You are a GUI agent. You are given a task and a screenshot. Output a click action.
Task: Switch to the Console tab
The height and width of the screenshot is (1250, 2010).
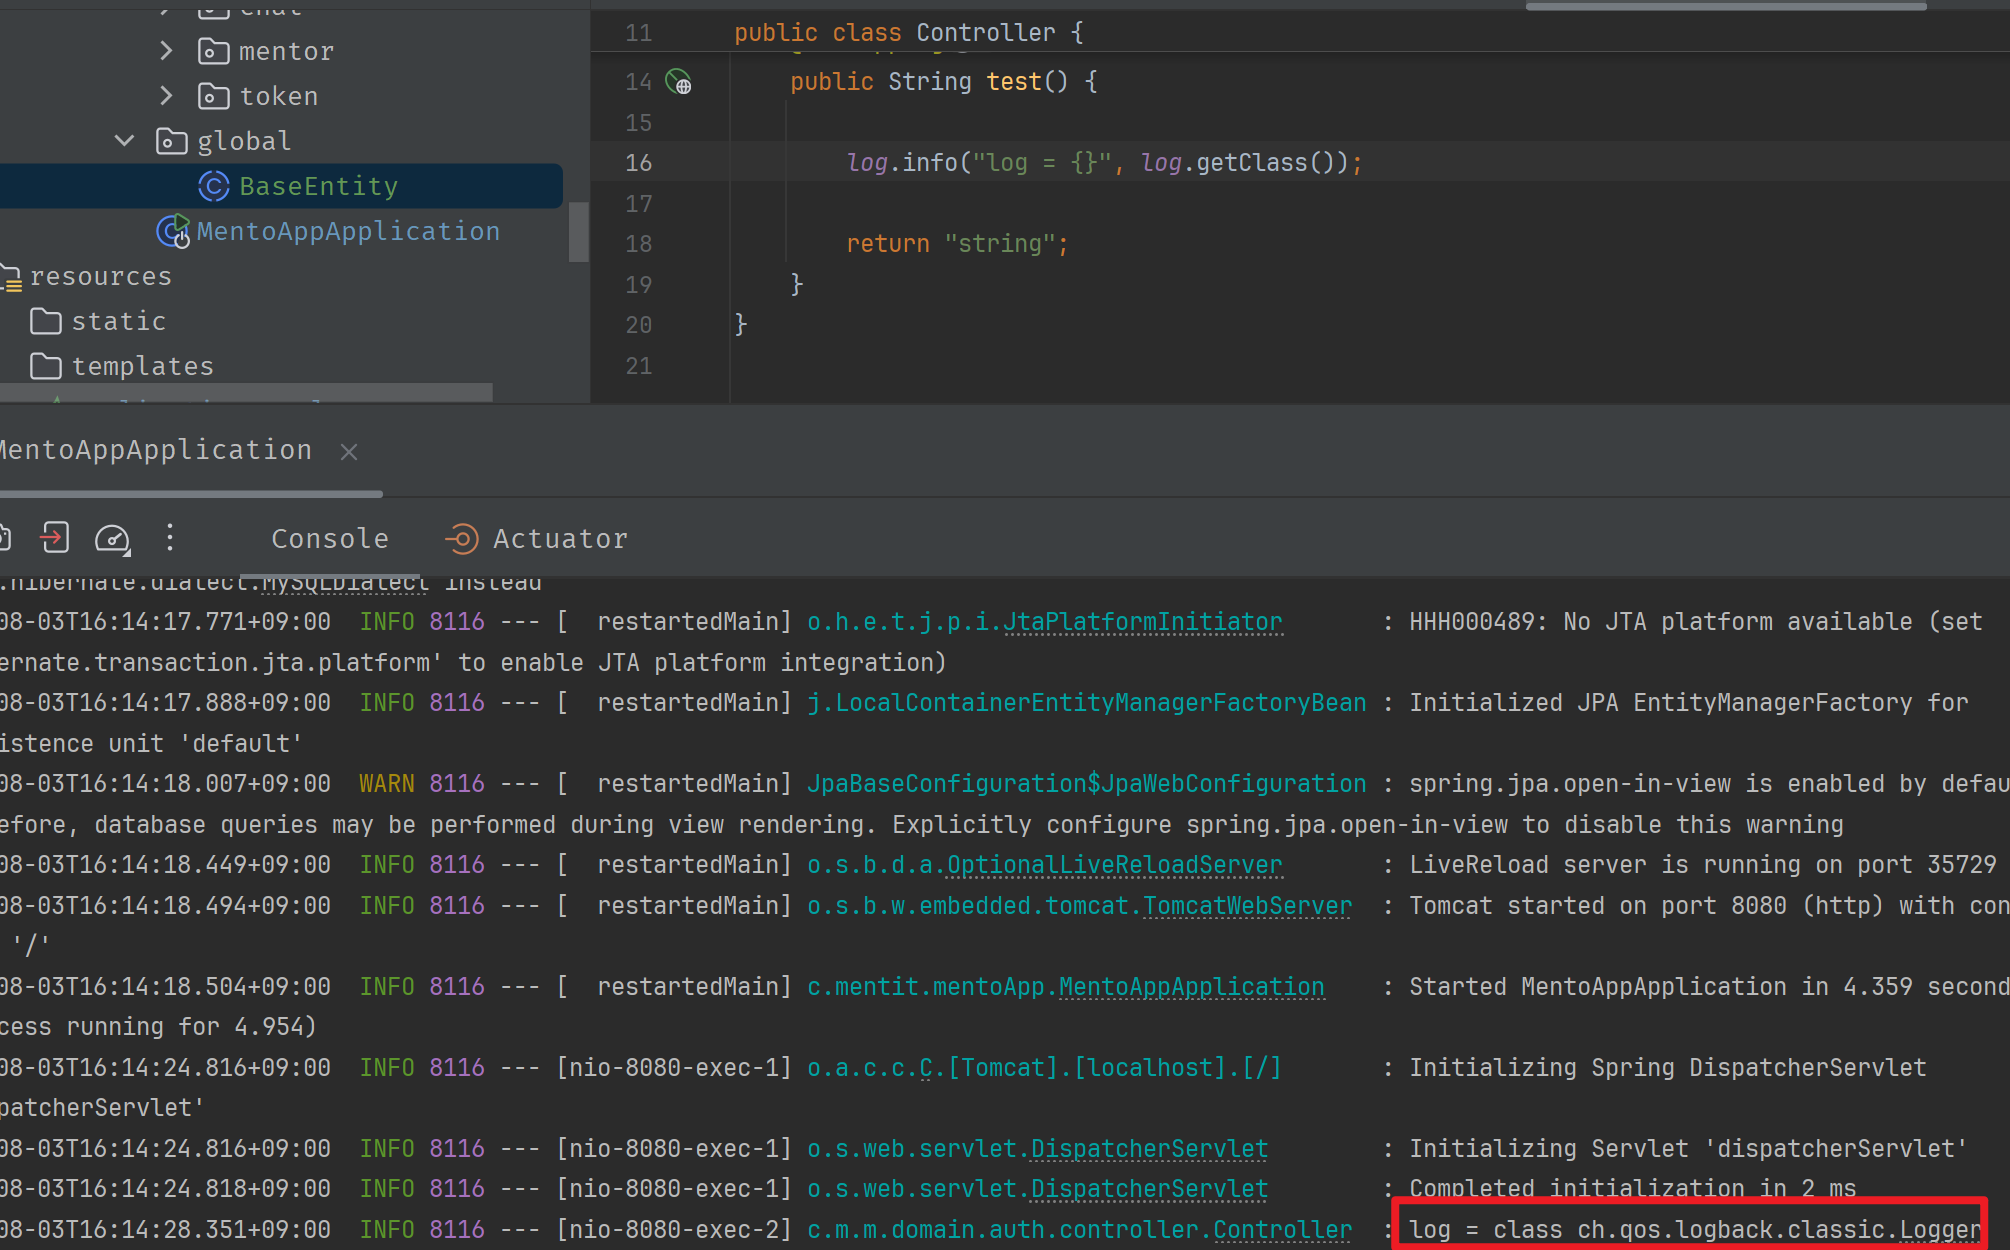click(330, 539)
